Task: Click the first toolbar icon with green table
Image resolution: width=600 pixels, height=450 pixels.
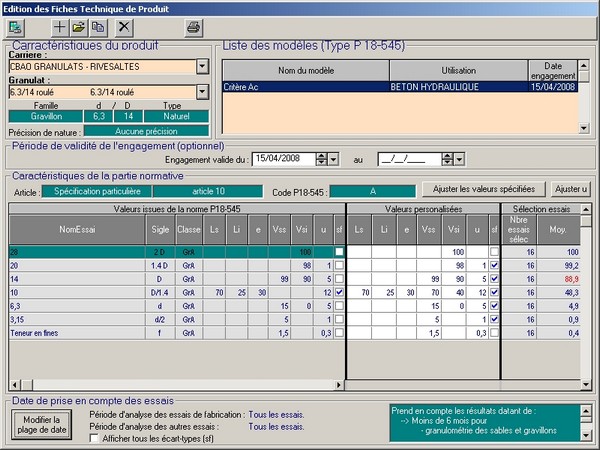Action: tap(15, 27)
